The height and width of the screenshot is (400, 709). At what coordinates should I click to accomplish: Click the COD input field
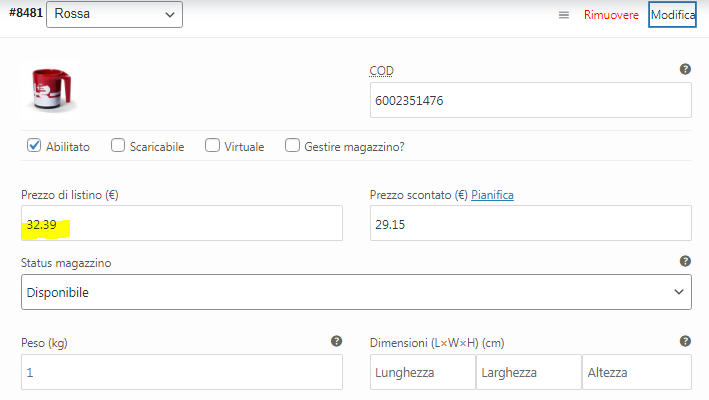tap(530, 101)
